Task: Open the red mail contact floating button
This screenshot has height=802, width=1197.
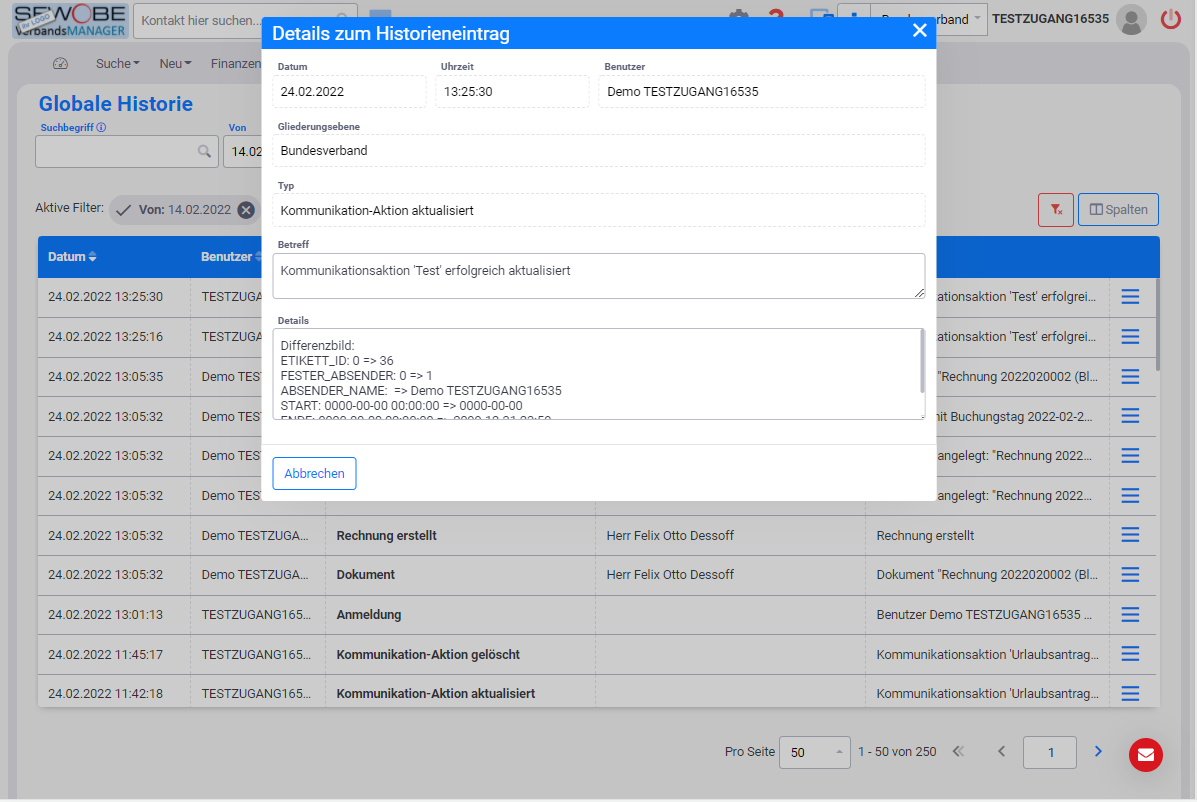Action: click(x=1145, y=755)
